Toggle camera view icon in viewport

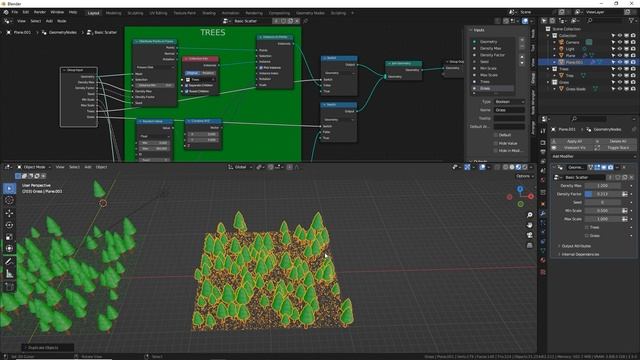(x=530, y=235)
